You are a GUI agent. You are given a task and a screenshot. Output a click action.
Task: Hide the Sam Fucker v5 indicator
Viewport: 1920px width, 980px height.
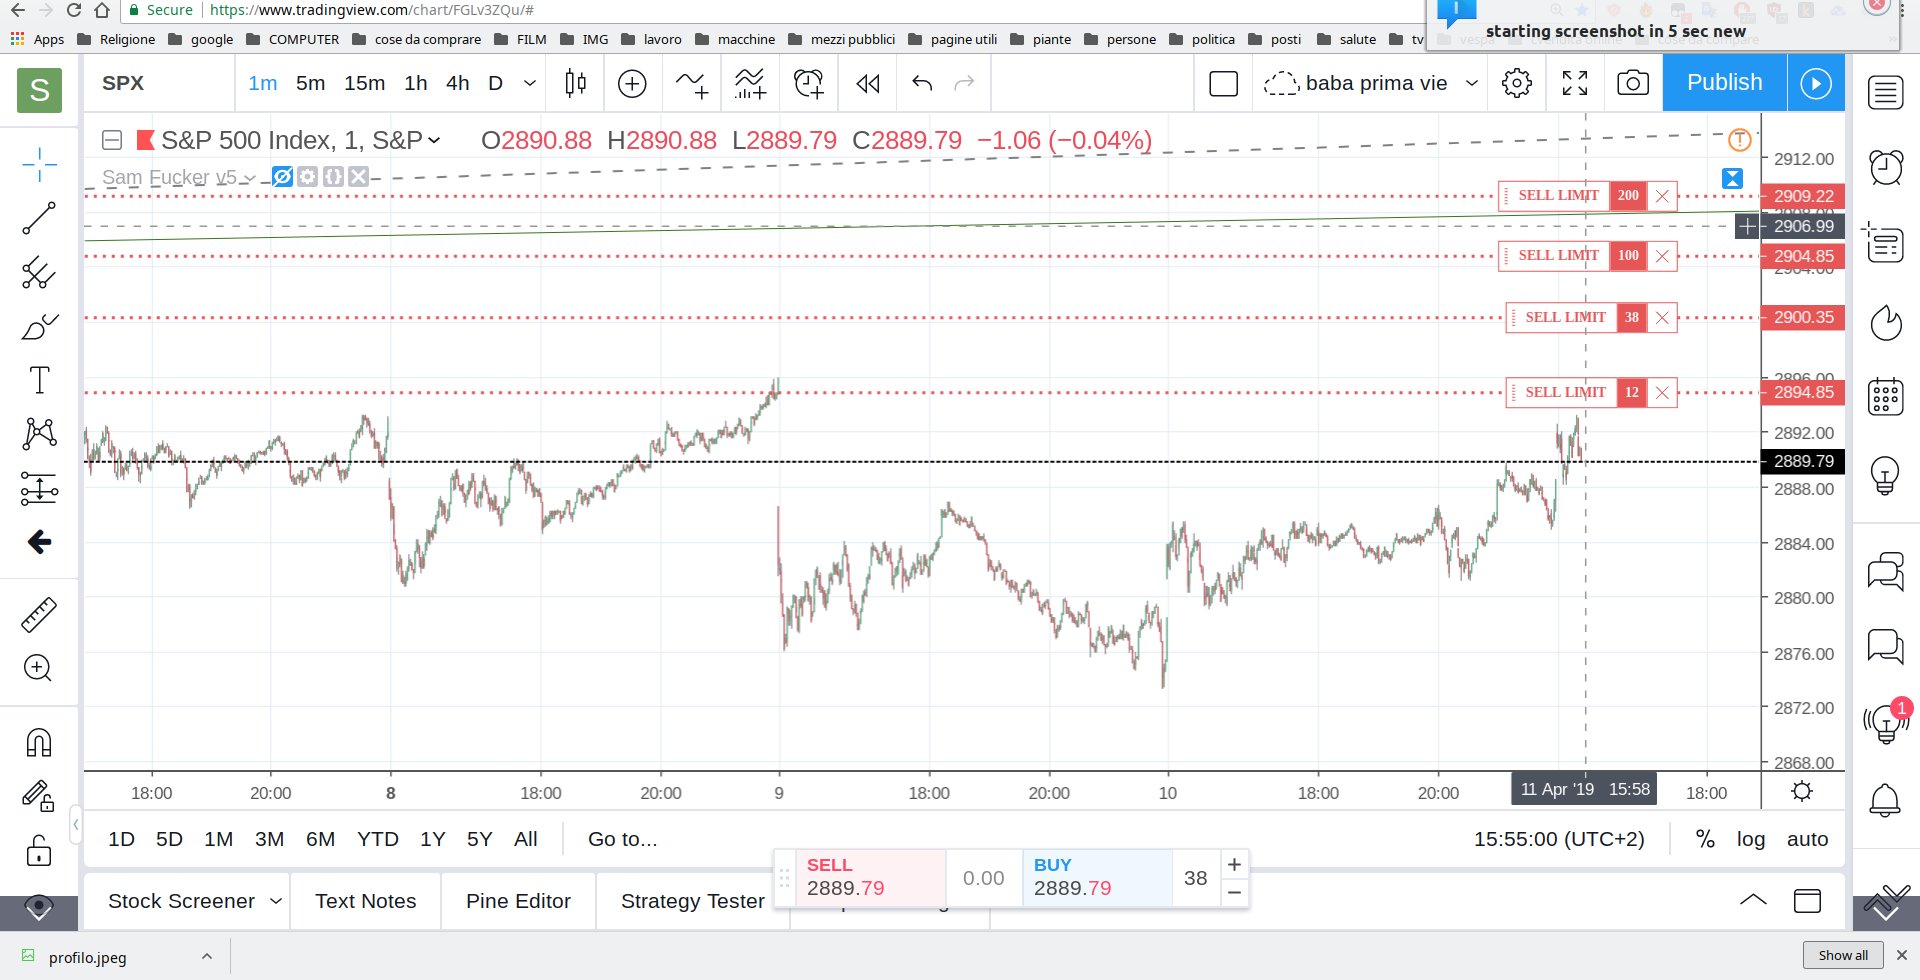click(283, 177)
